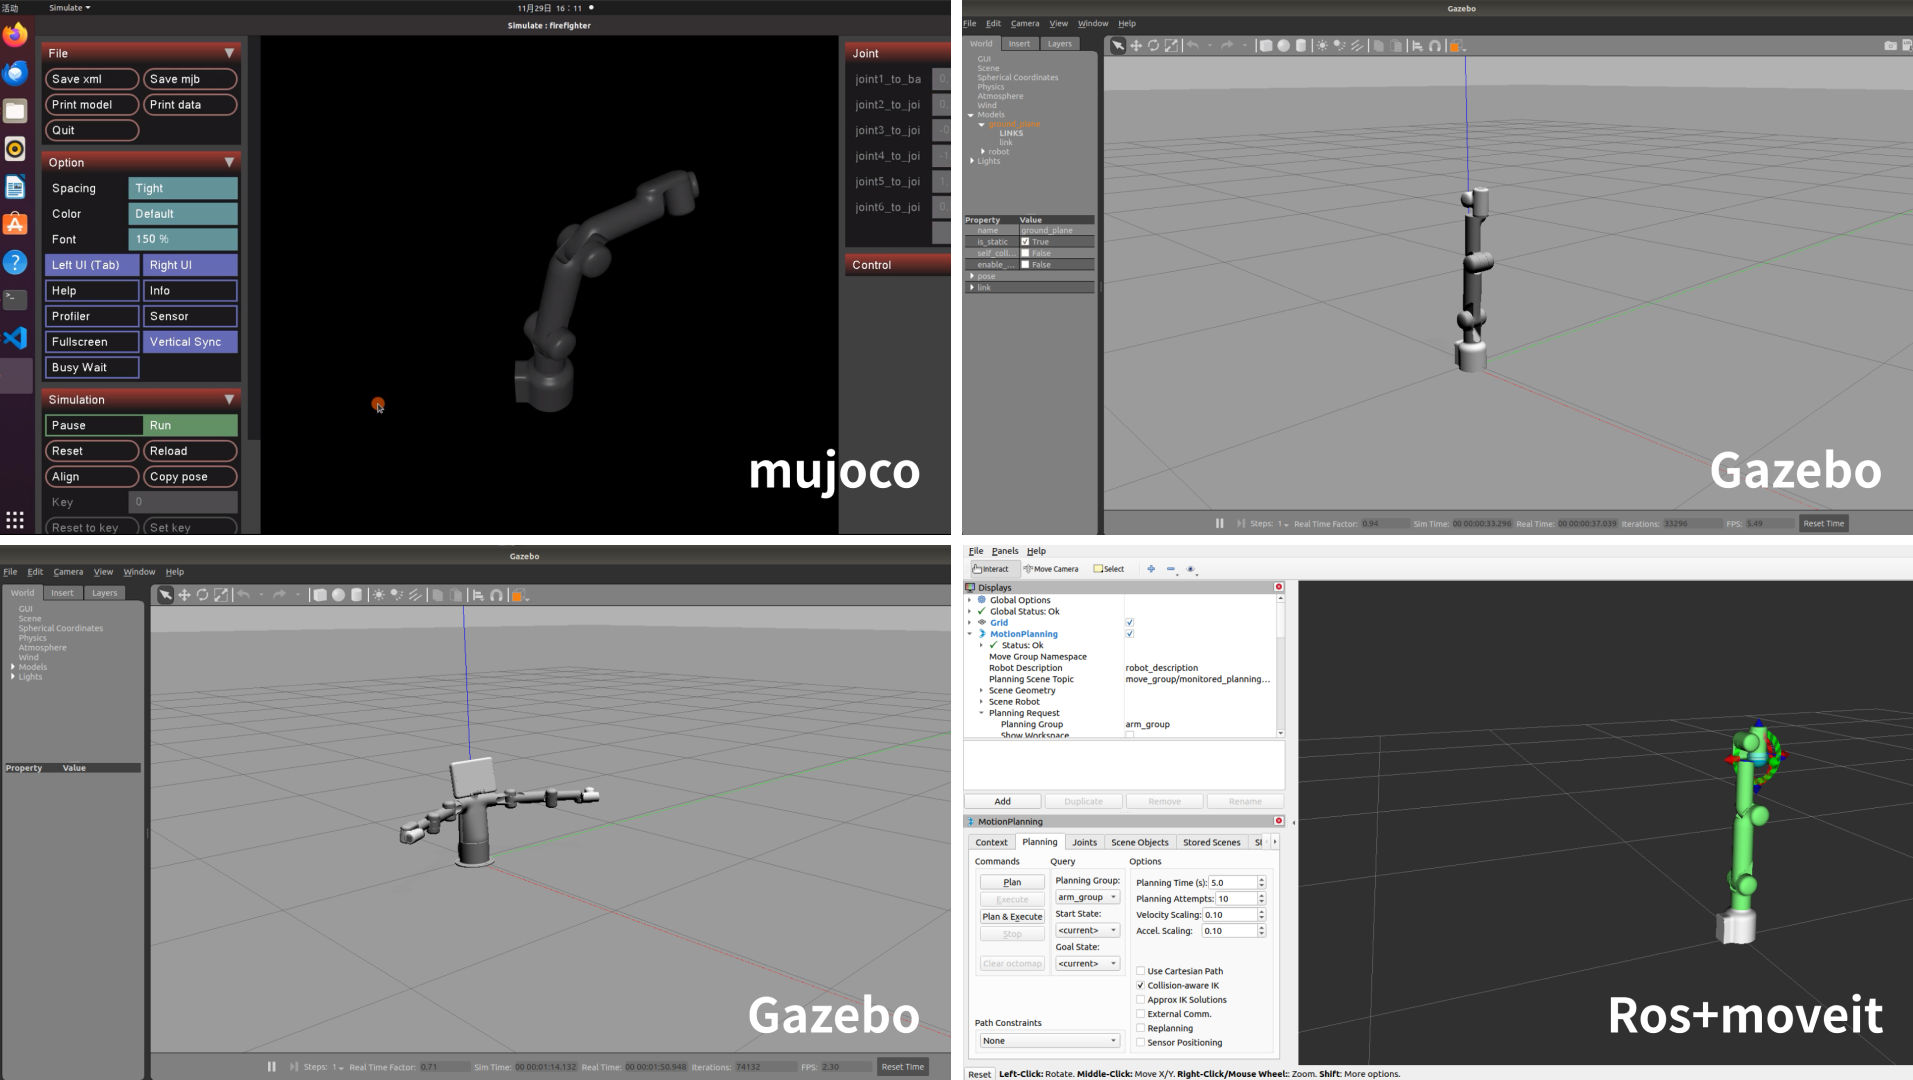Viewport: 1913px width, 1080px height.
Task: Switch to the Joints tab in MotionPlanning
Action: click(x=1084, y=842)
